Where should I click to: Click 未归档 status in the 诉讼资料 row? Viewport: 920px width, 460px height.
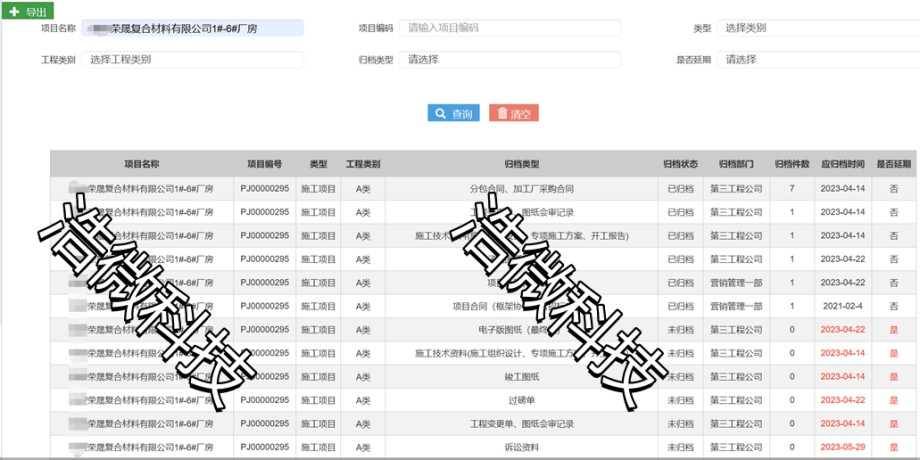(x=681, y=447)
